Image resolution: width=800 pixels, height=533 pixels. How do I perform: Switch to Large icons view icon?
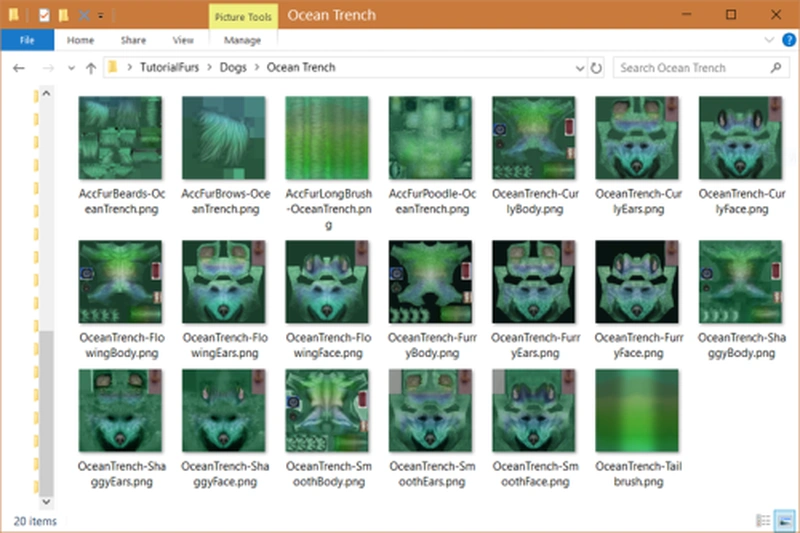pyautogui.click(x=784, y=521)
